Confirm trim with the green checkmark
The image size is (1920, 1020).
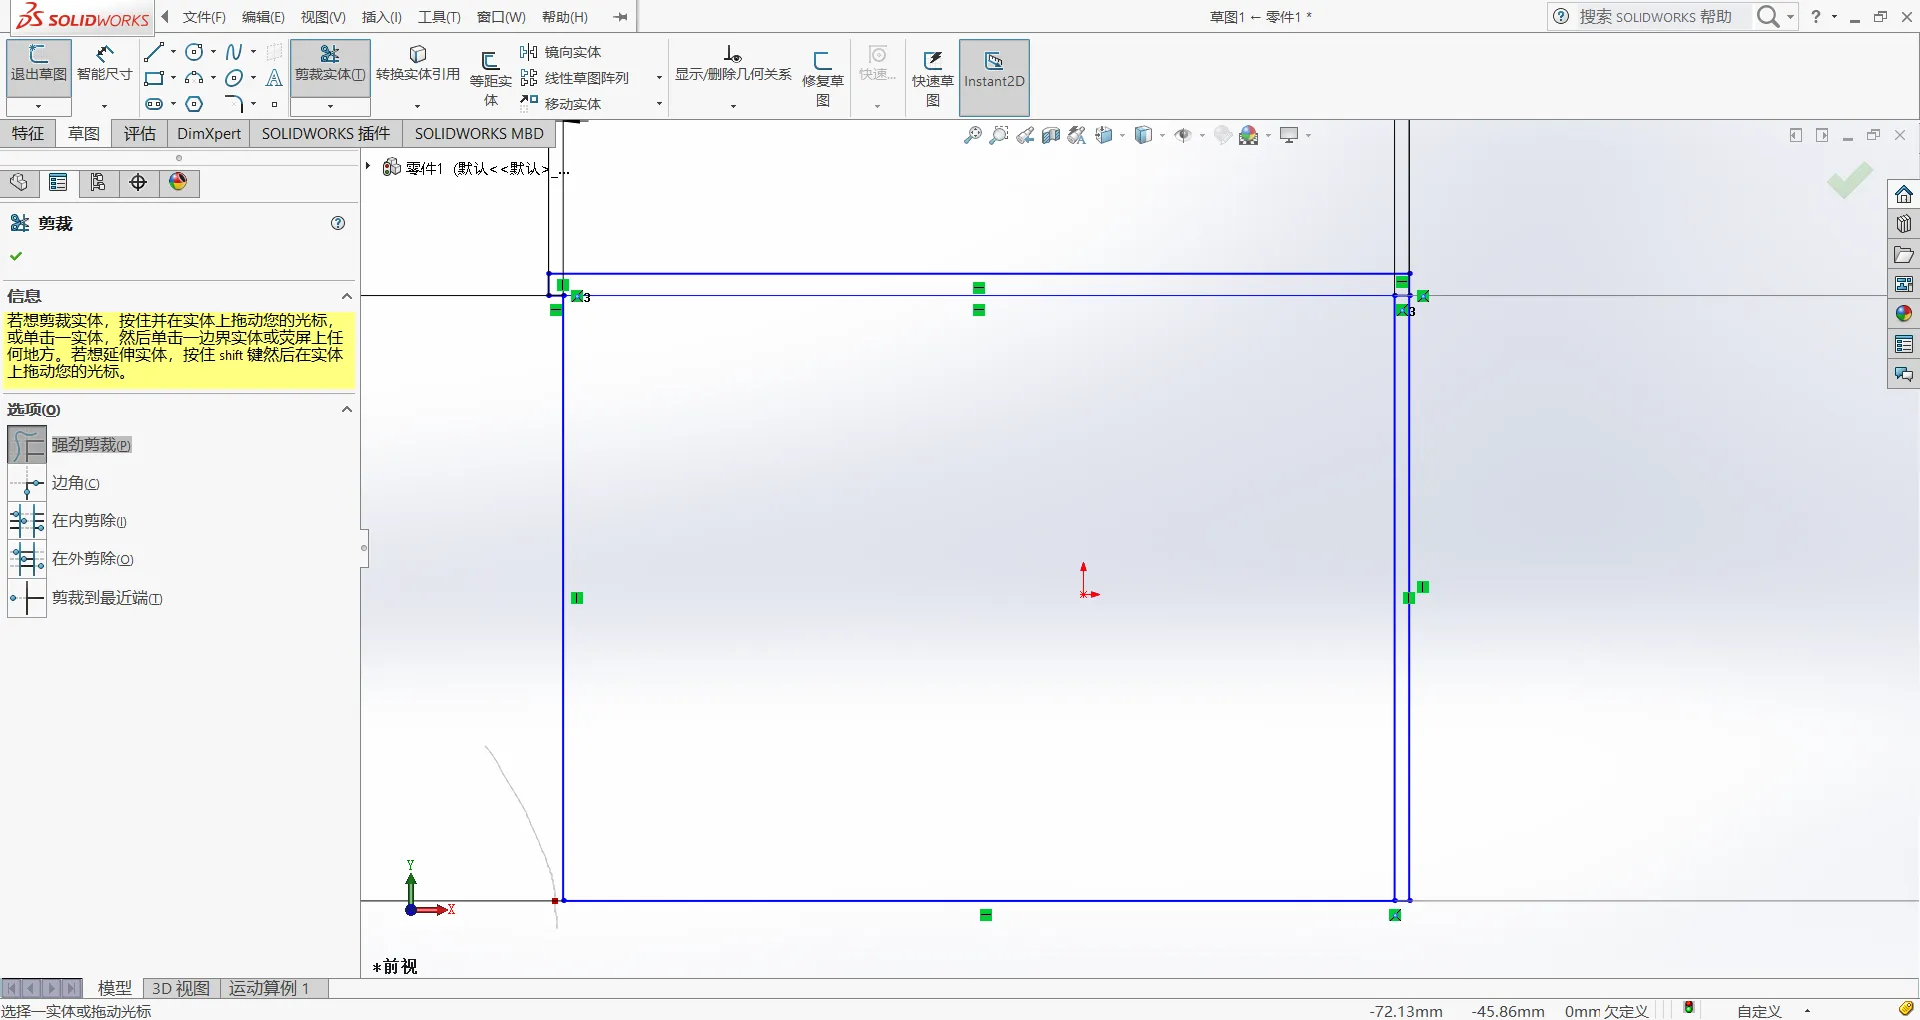tap(16, 256)
